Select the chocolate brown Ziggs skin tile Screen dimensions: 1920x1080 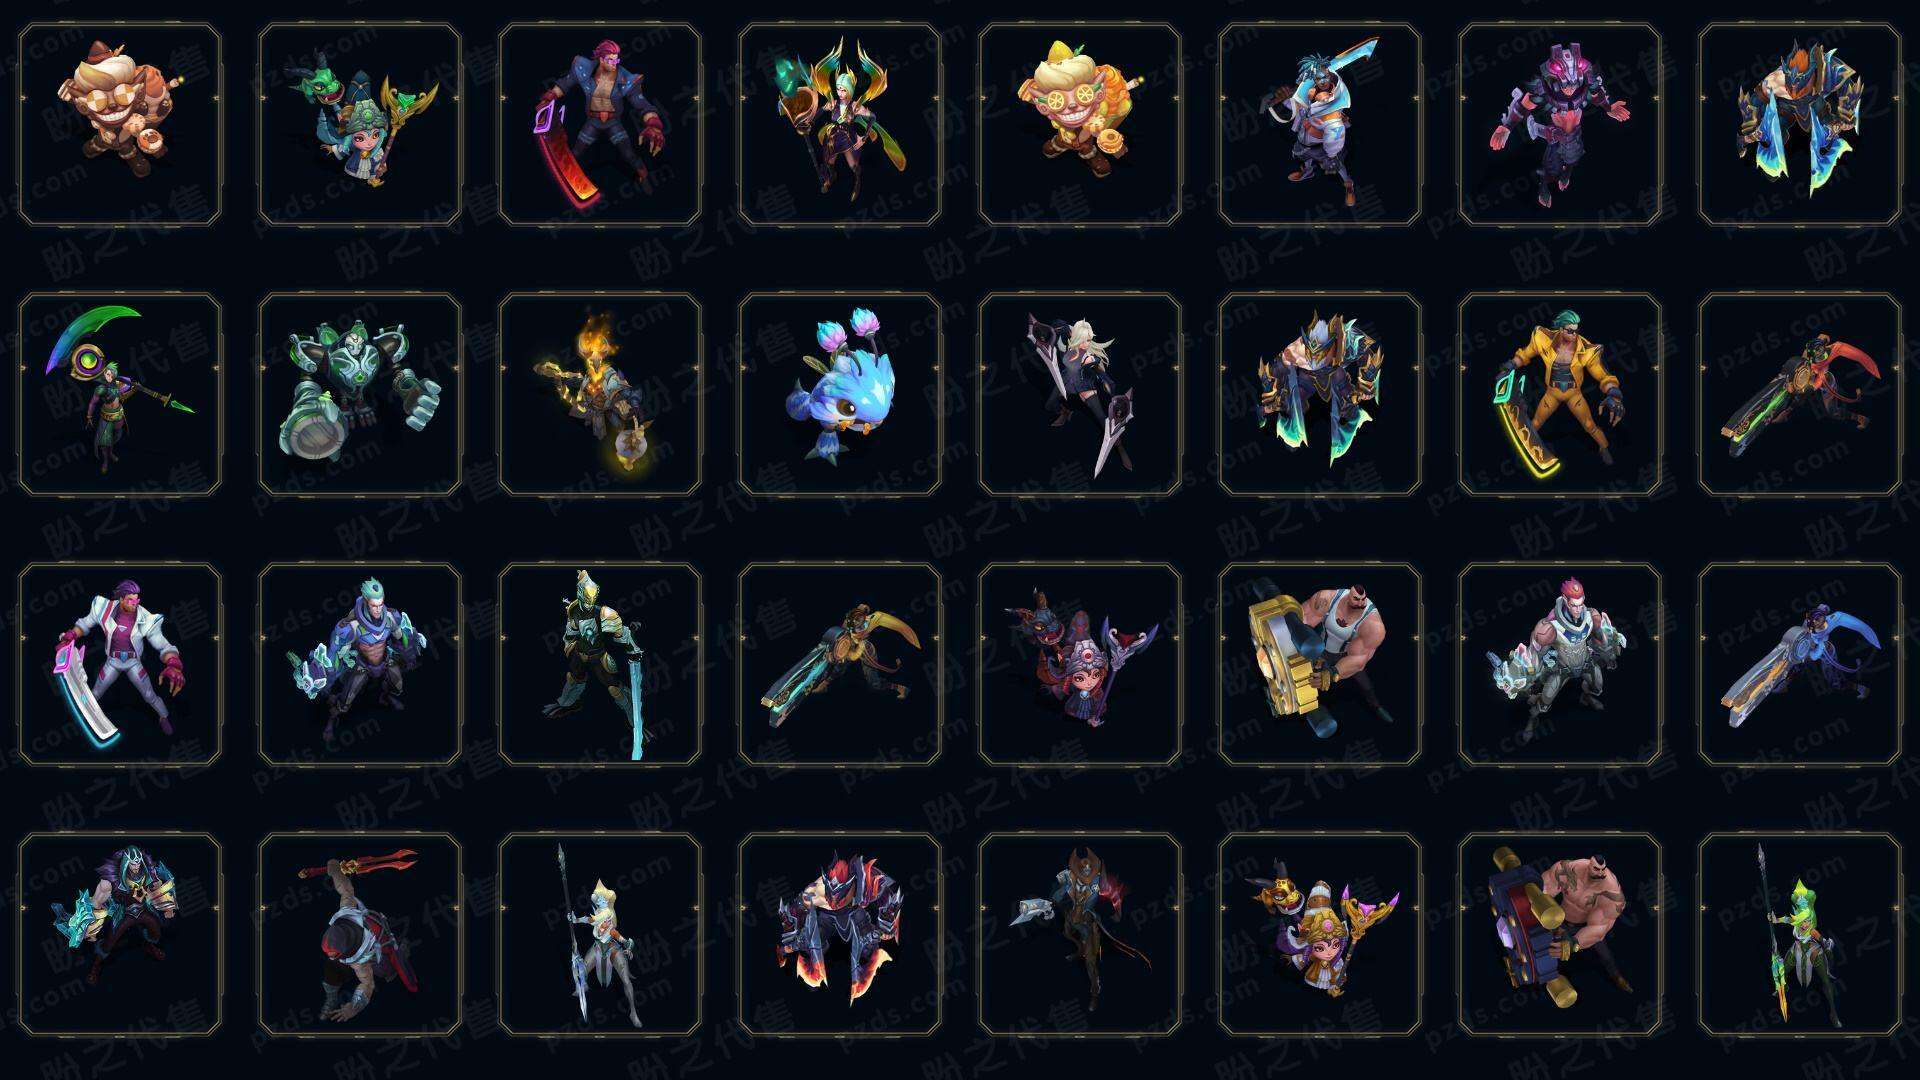pyautogui.click(x=120, y=125)
